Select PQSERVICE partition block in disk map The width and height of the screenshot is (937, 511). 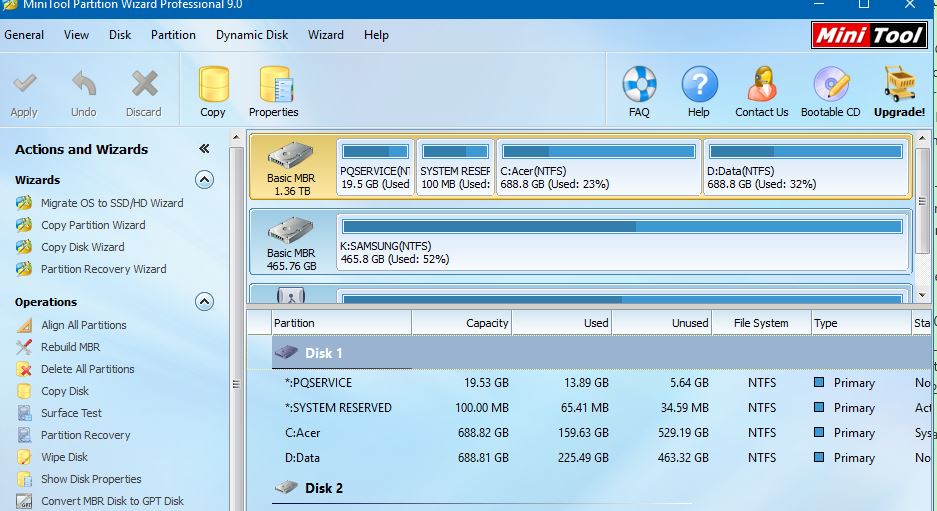pyautogui.click(x=375, y=167)
